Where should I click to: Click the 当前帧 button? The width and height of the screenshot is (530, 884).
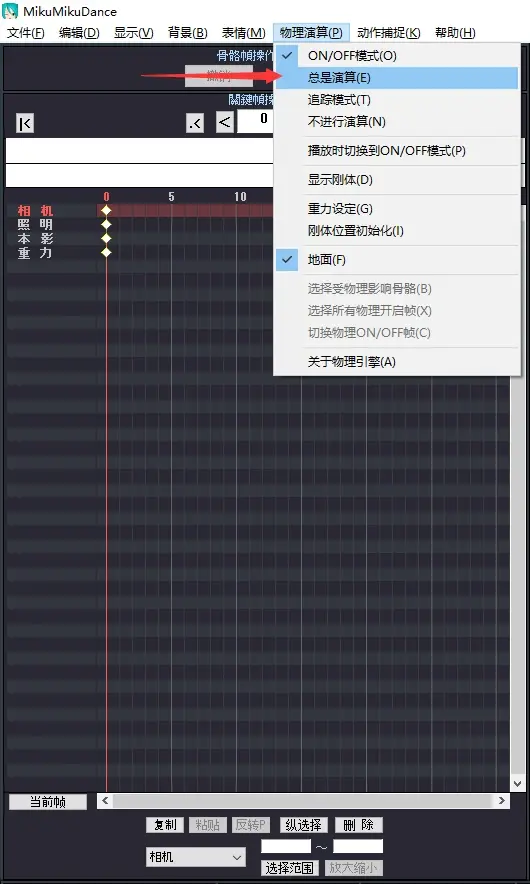pyautogui.click(x=48, y=802)
